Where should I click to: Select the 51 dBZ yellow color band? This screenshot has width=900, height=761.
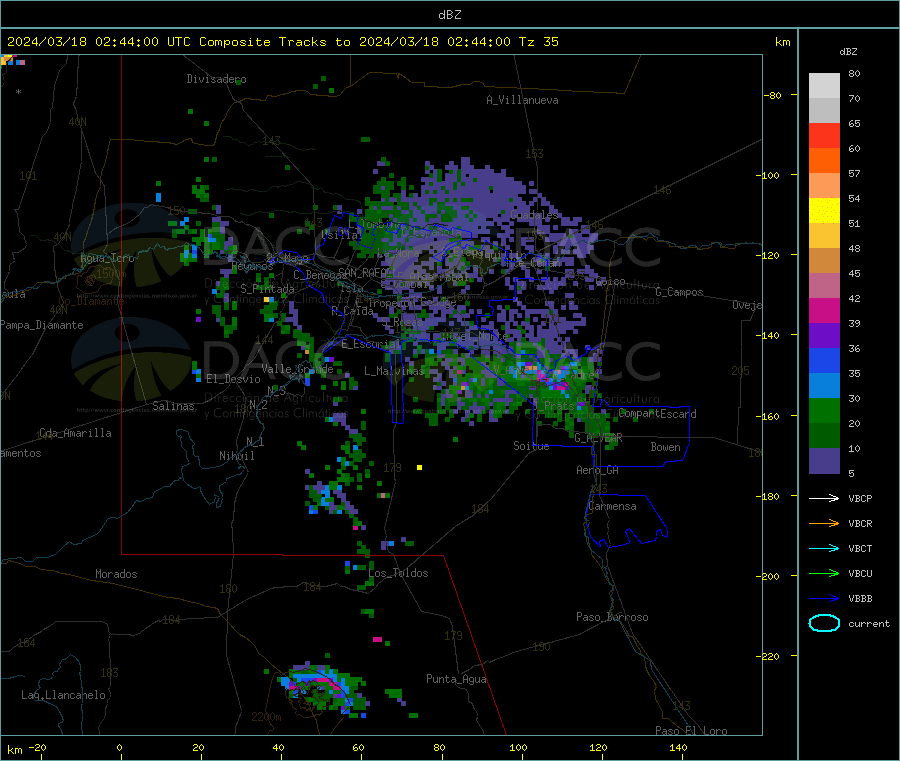[824, 211]
